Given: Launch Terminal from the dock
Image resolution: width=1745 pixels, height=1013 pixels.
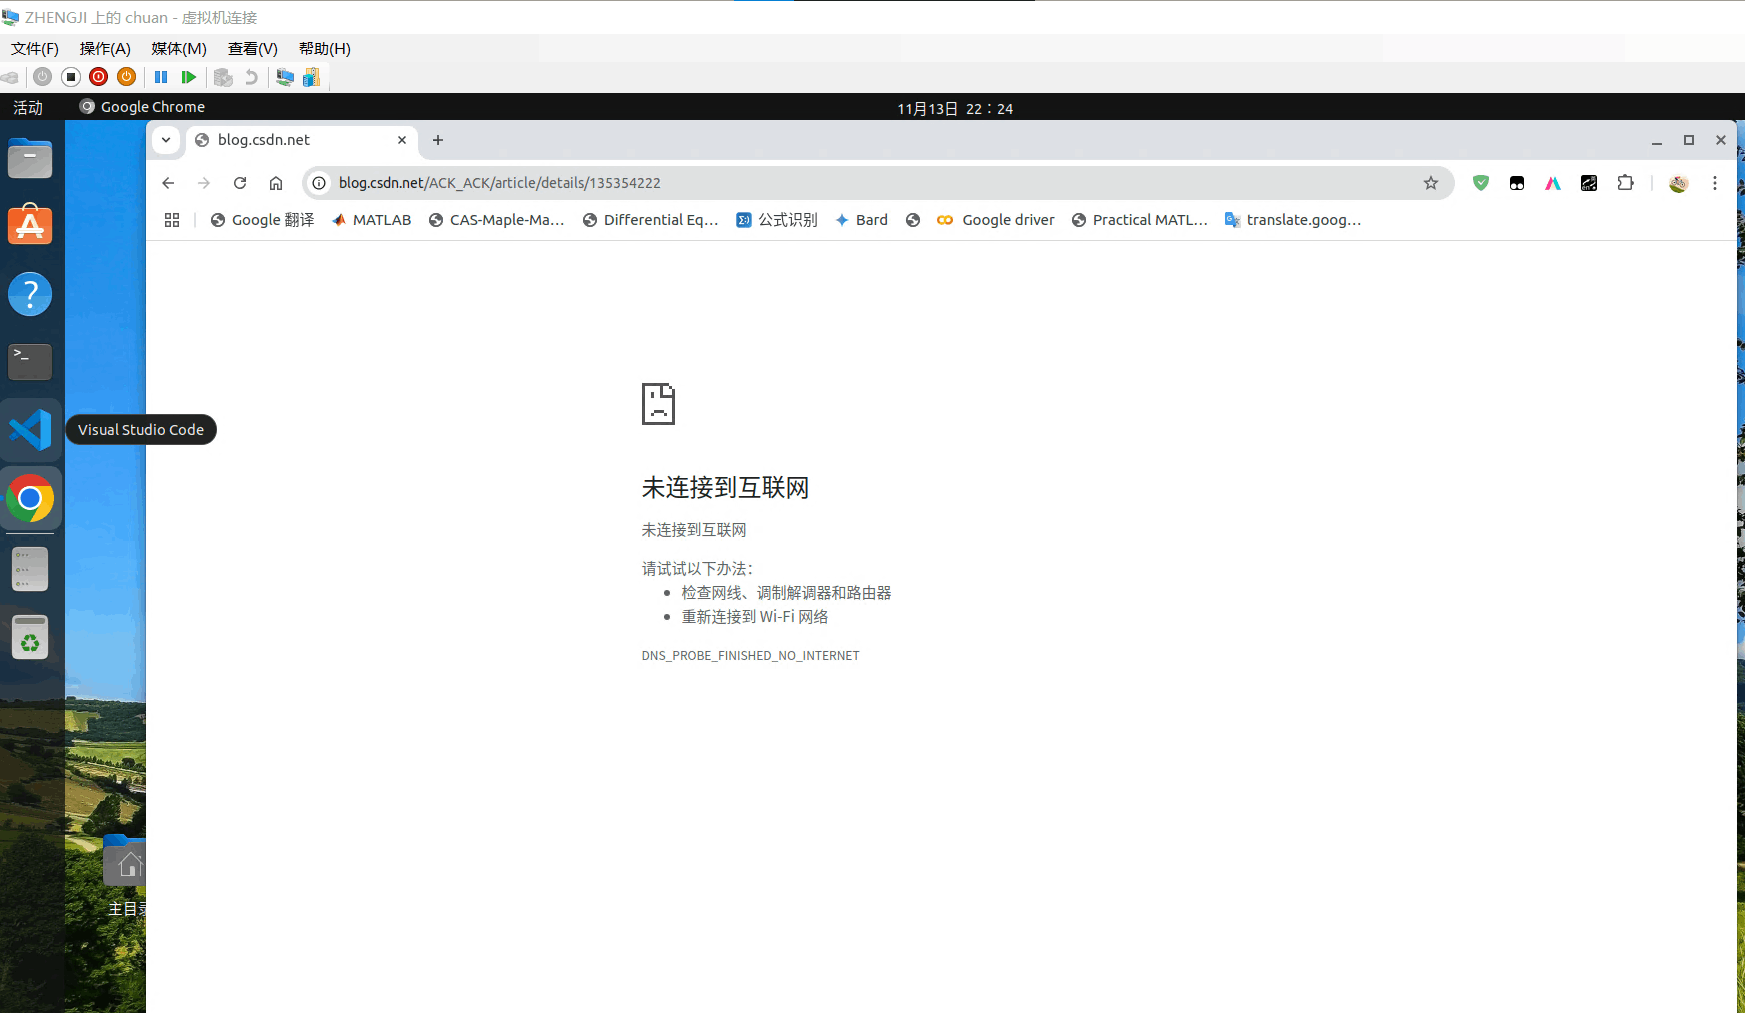Looking at the screenshot, I should tap(30, 361).
